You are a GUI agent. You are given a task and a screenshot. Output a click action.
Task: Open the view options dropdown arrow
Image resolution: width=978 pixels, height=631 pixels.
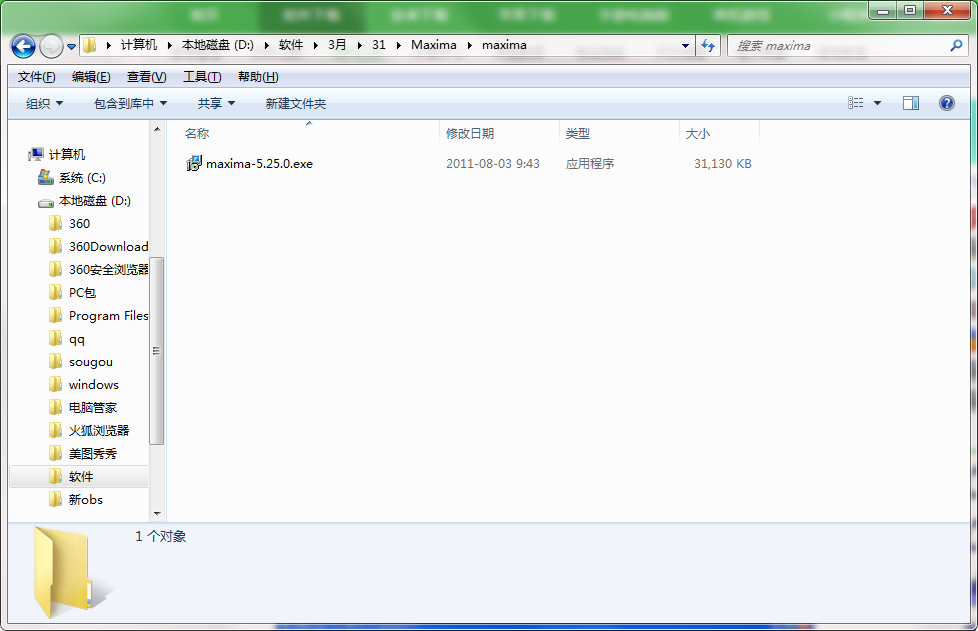pos(877,103)
